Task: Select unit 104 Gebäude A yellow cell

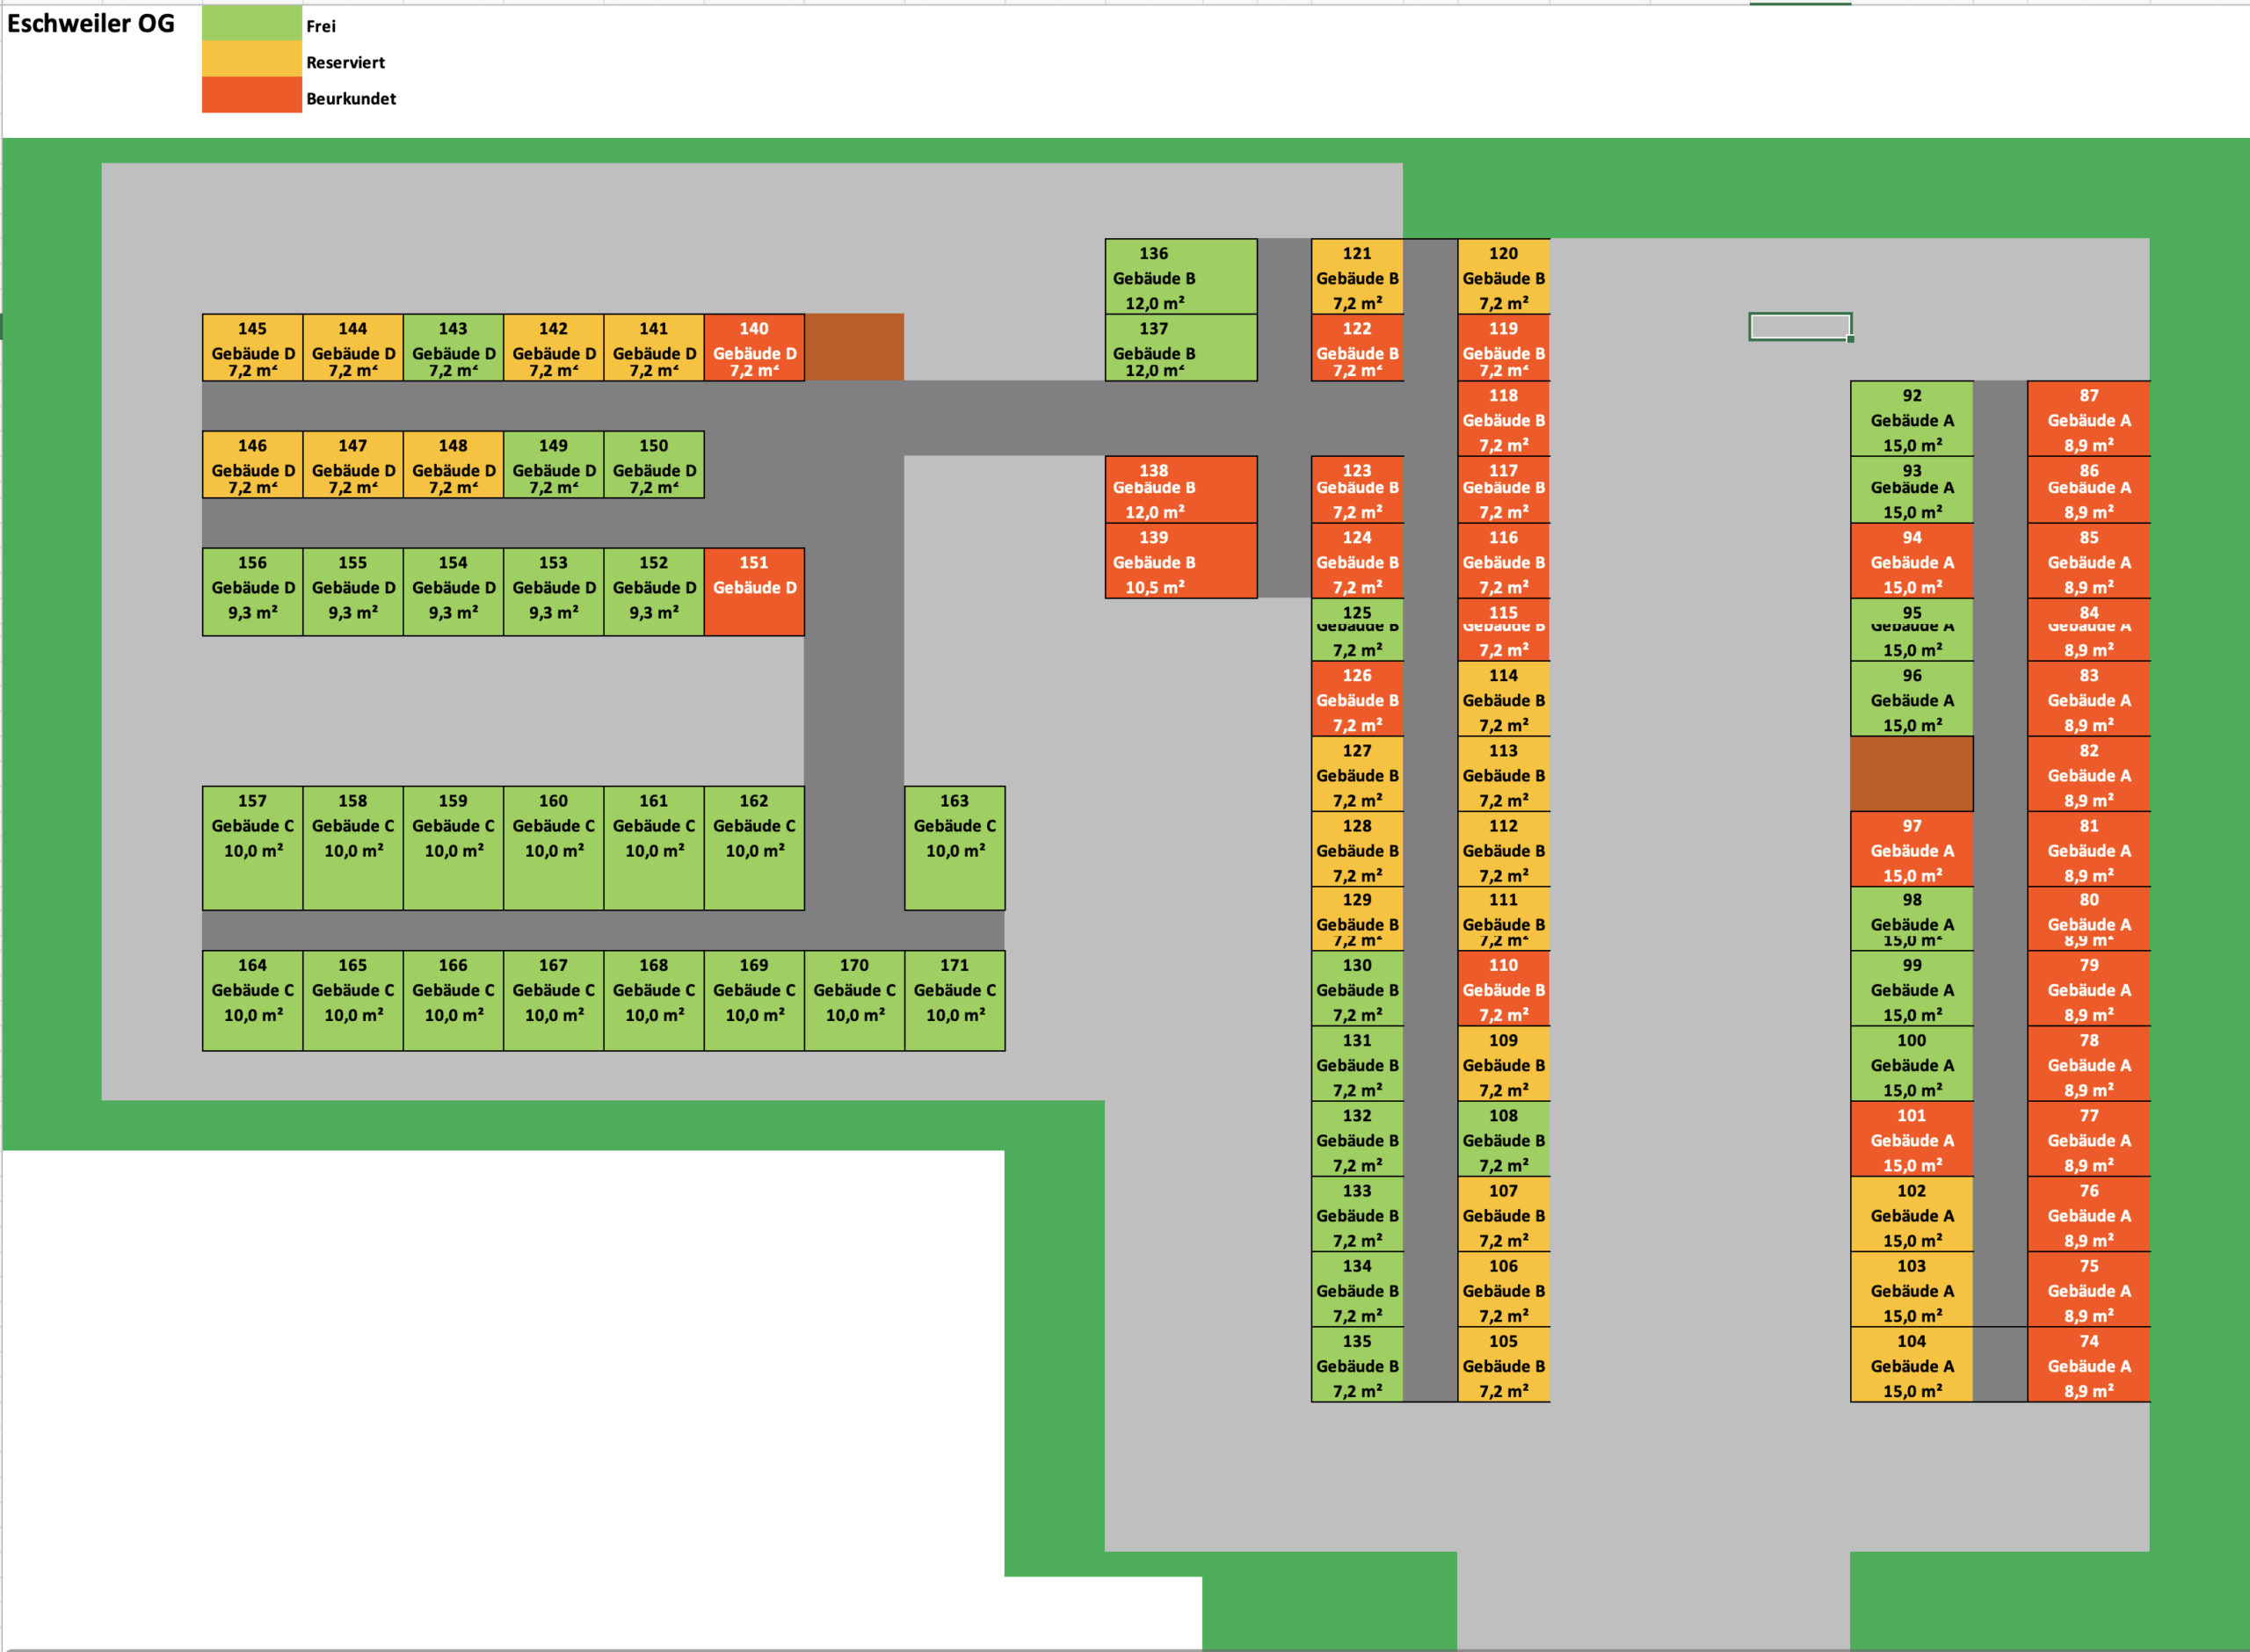Action: pos(1911,1365)
